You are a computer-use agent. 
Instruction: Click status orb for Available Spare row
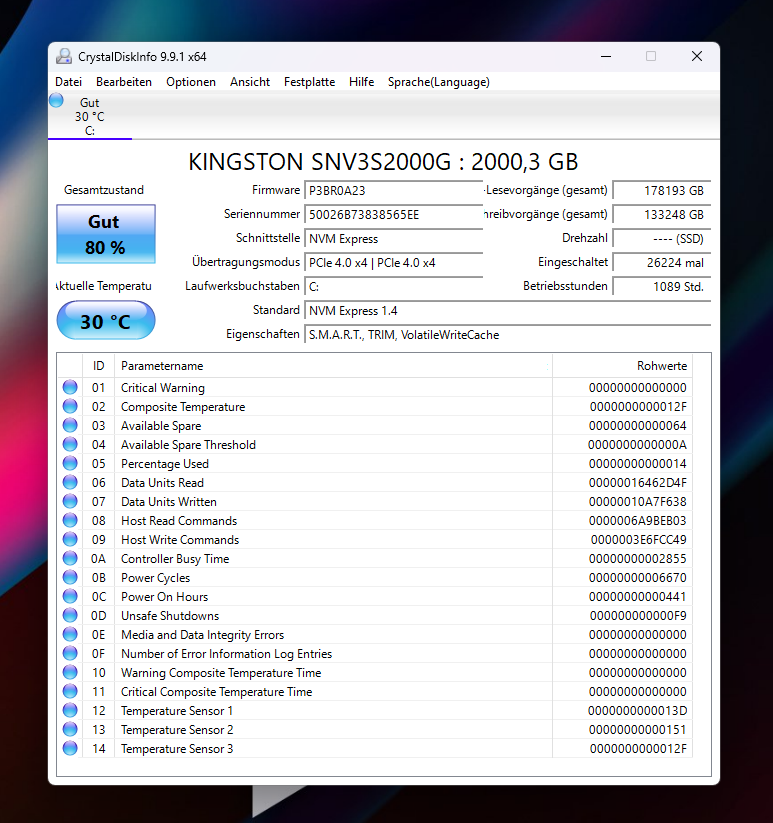click(x=70, y=425)
